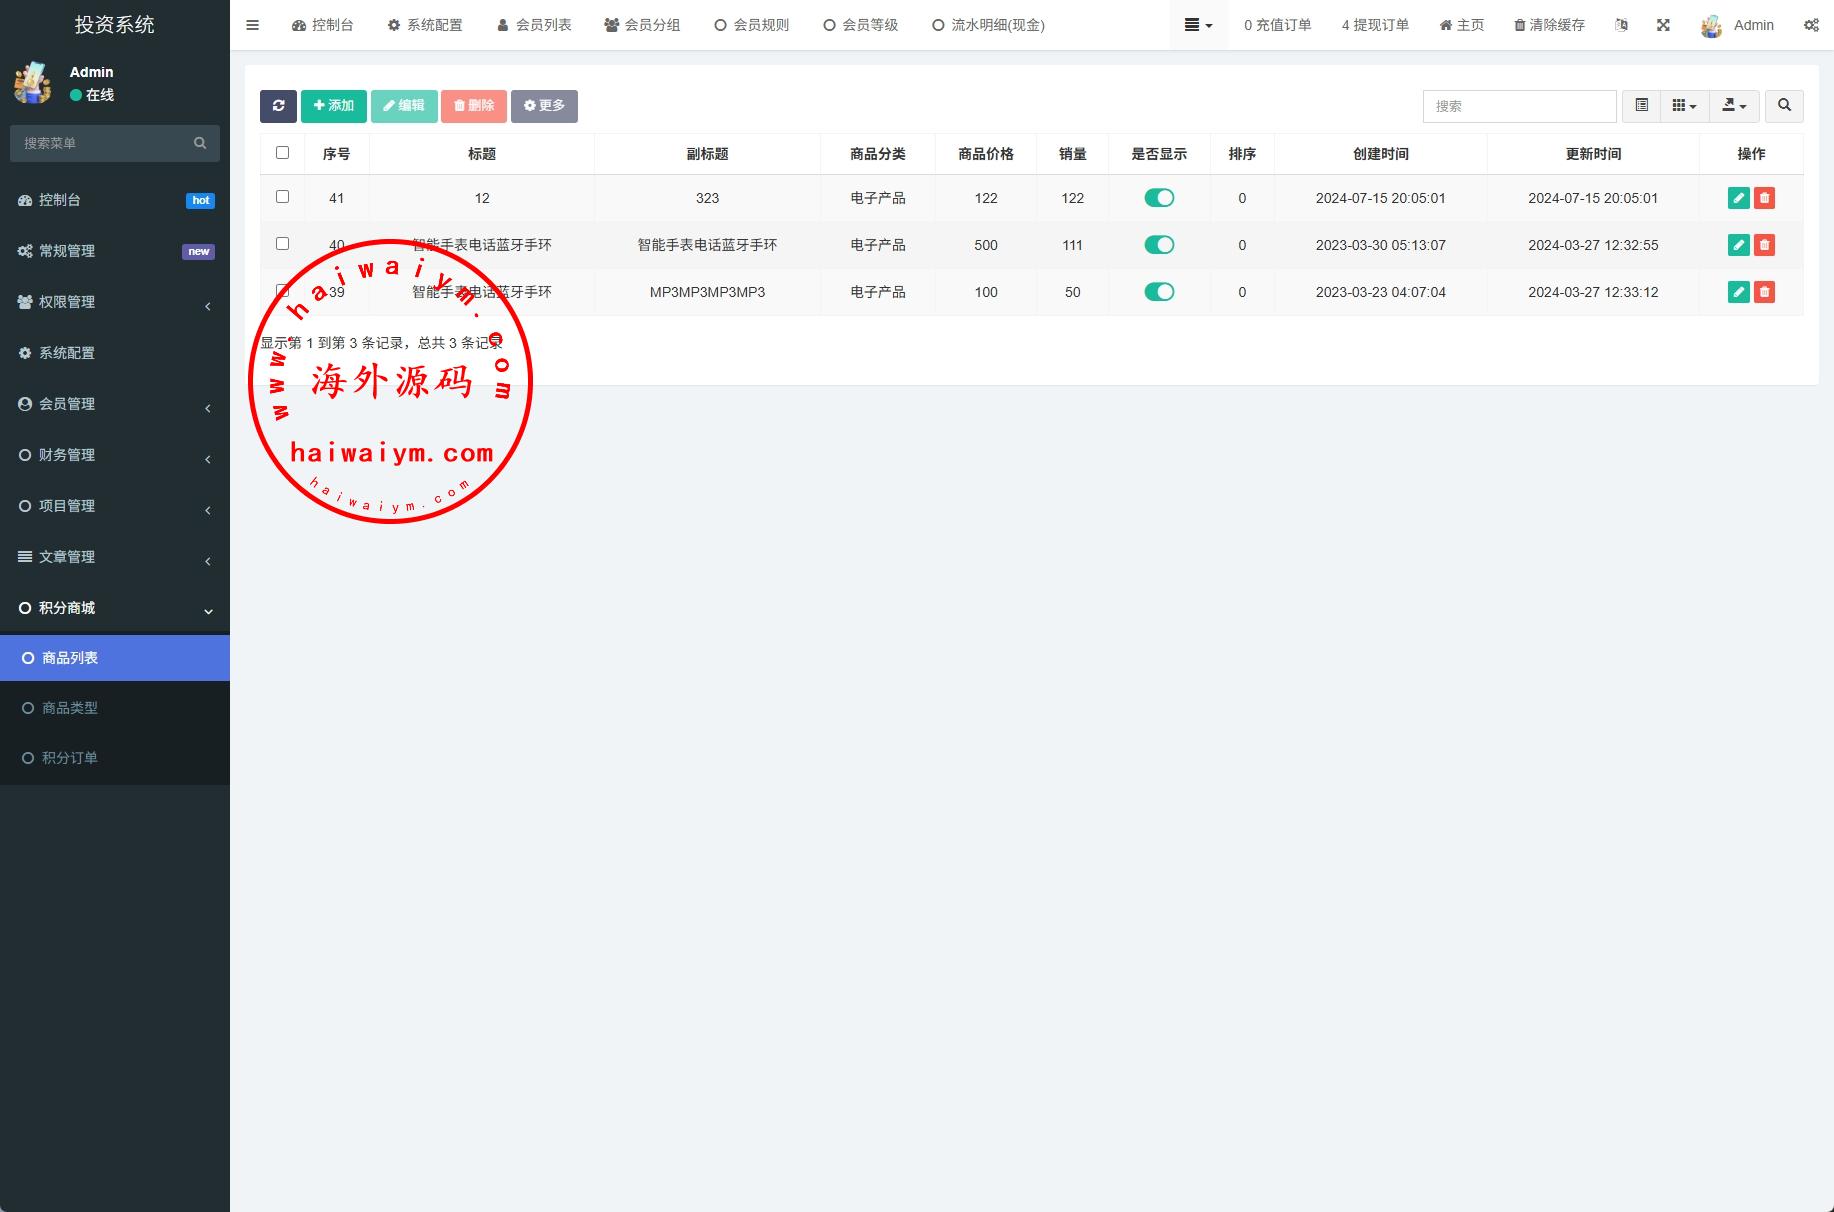Click the green 添加 button

click(333, 106)
